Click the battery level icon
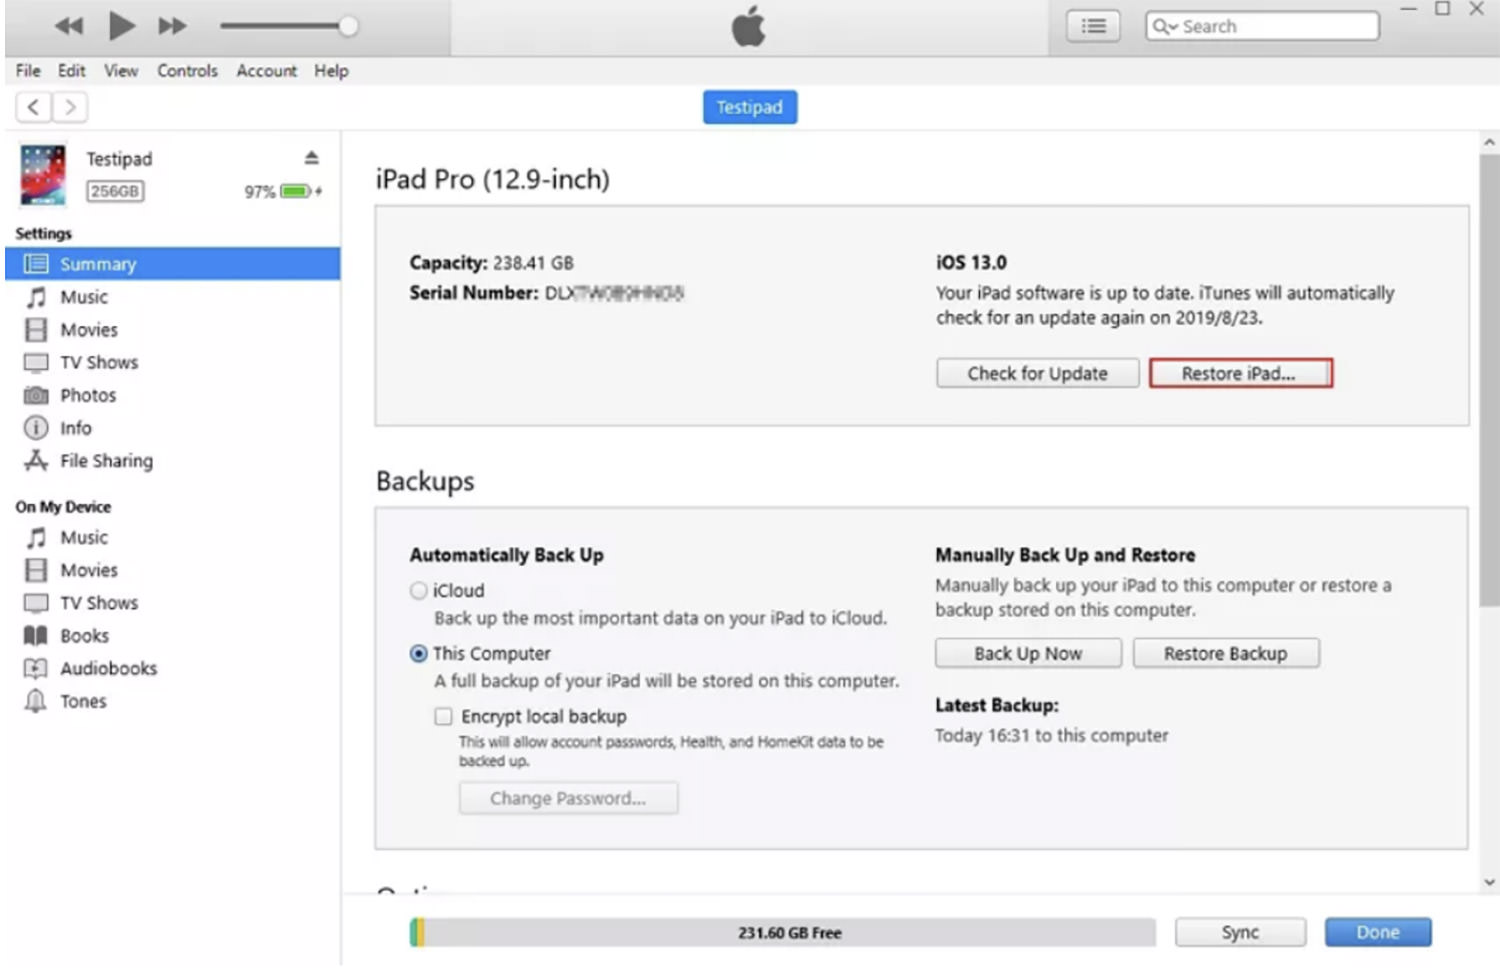 tap(297, 191)
